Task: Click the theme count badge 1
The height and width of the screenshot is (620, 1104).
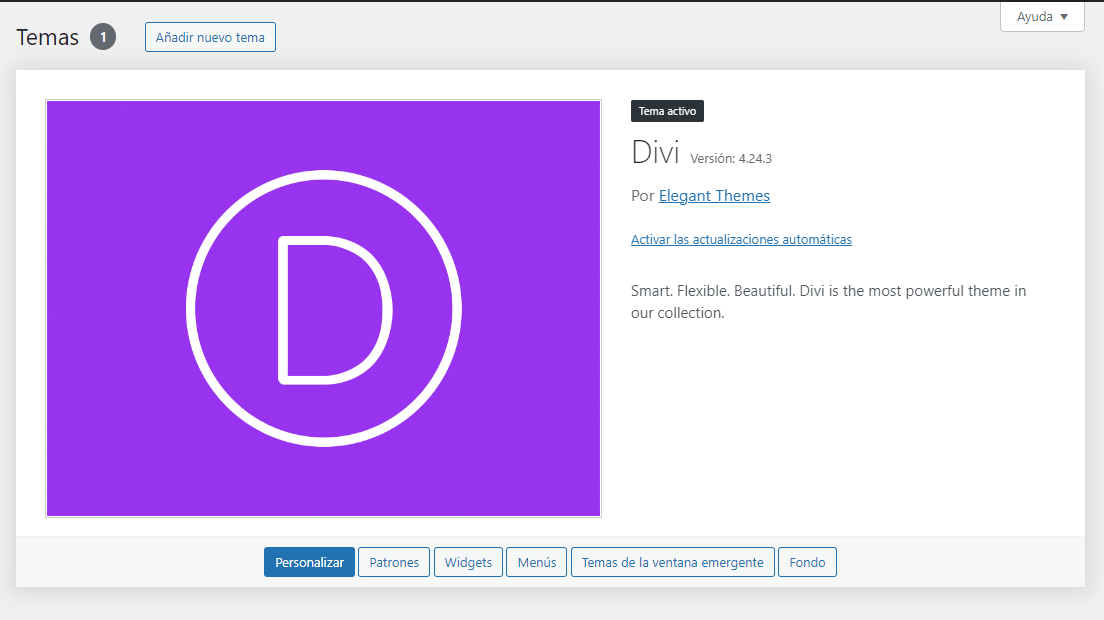Action: point(103,37)
